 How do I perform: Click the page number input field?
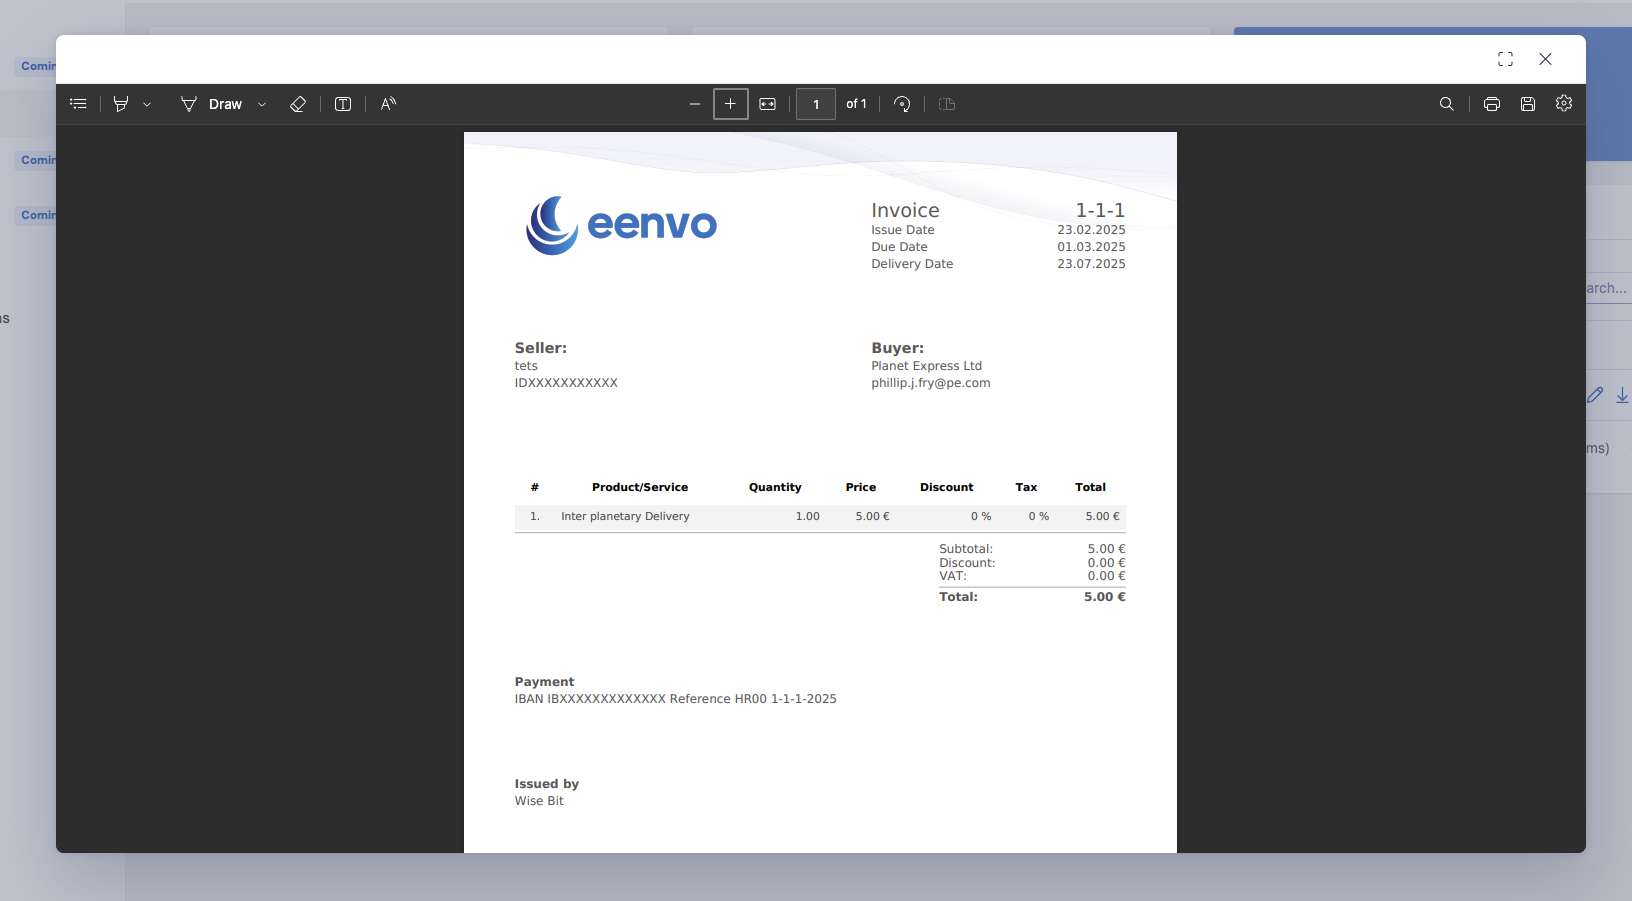[x=816, y=104]
